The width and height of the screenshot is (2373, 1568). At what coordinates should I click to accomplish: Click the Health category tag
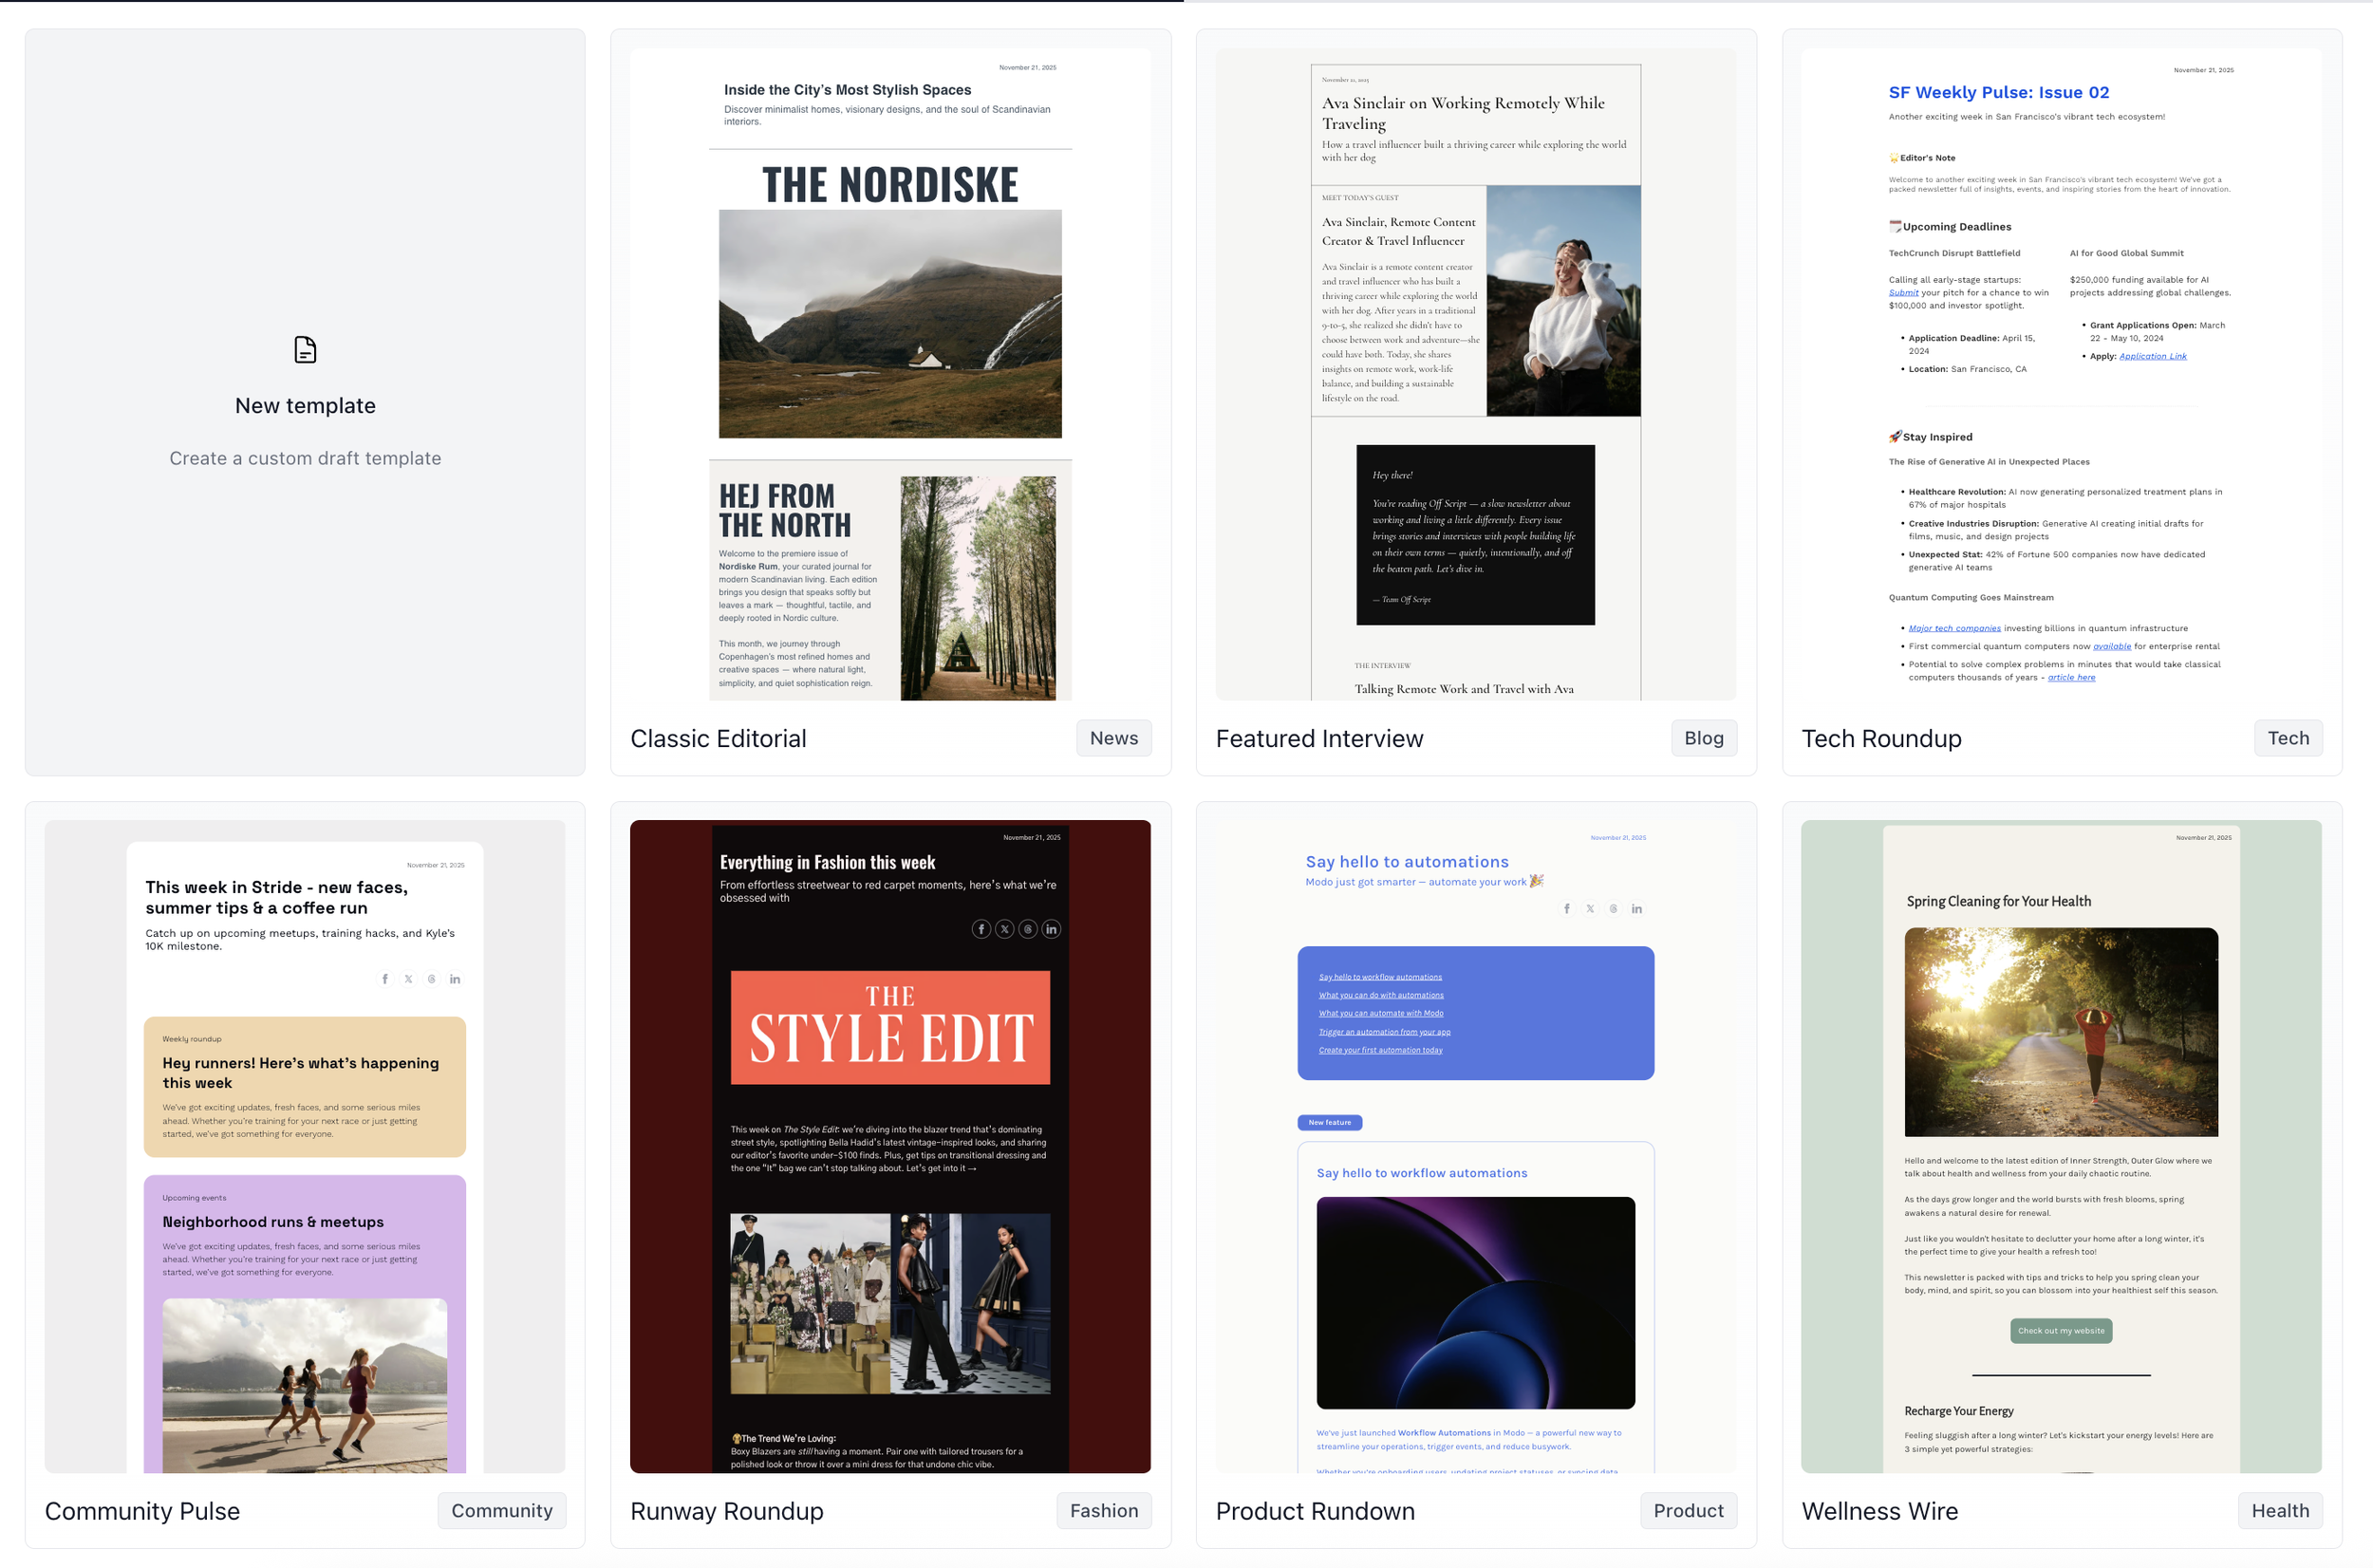pos(2279,1510)
